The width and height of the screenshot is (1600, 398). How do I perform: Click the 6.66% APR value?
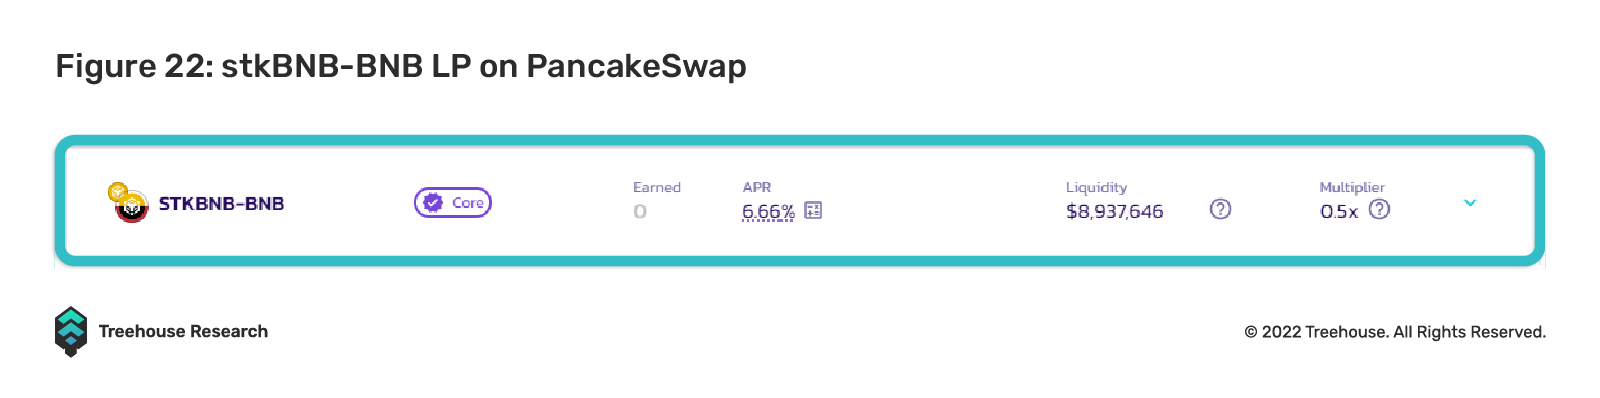768,212
